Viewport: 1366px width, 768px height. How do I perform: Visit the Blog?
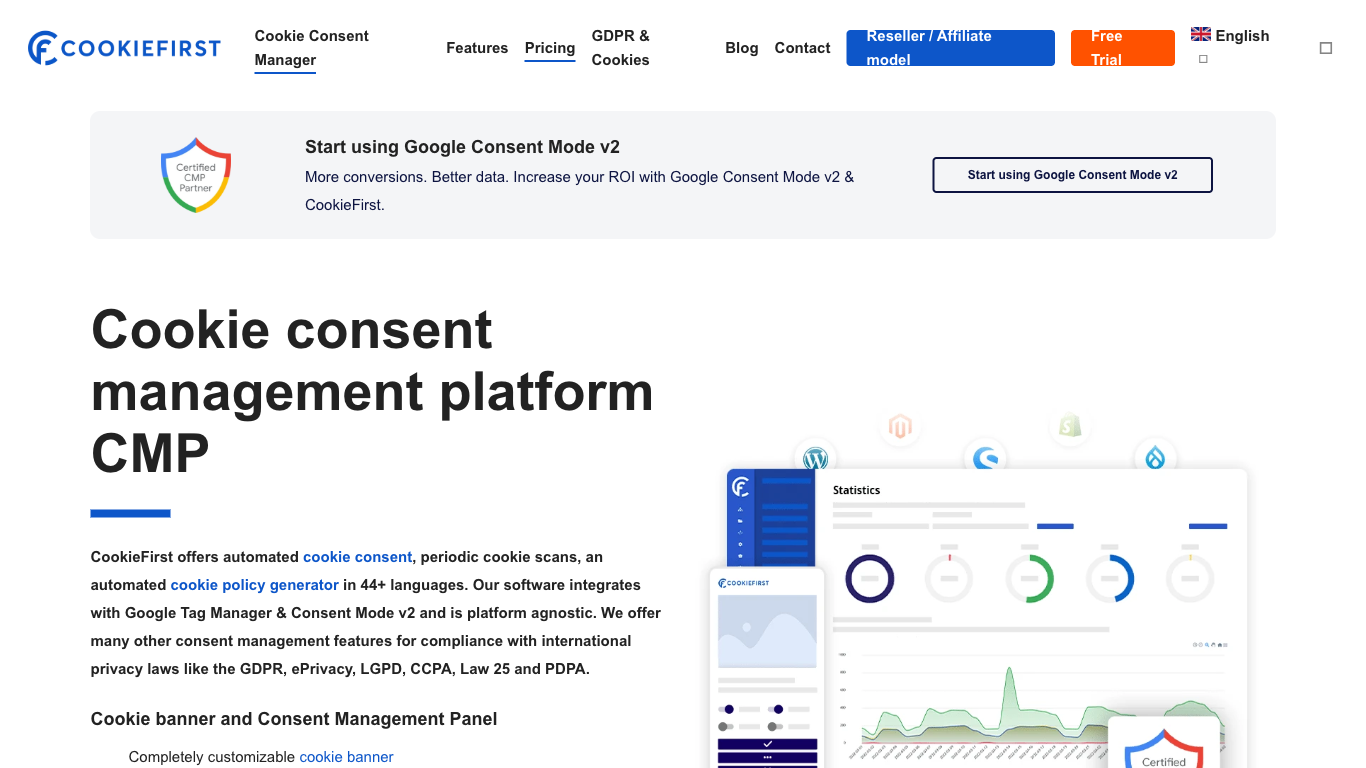pyautogui.click(x=742, y=48)
